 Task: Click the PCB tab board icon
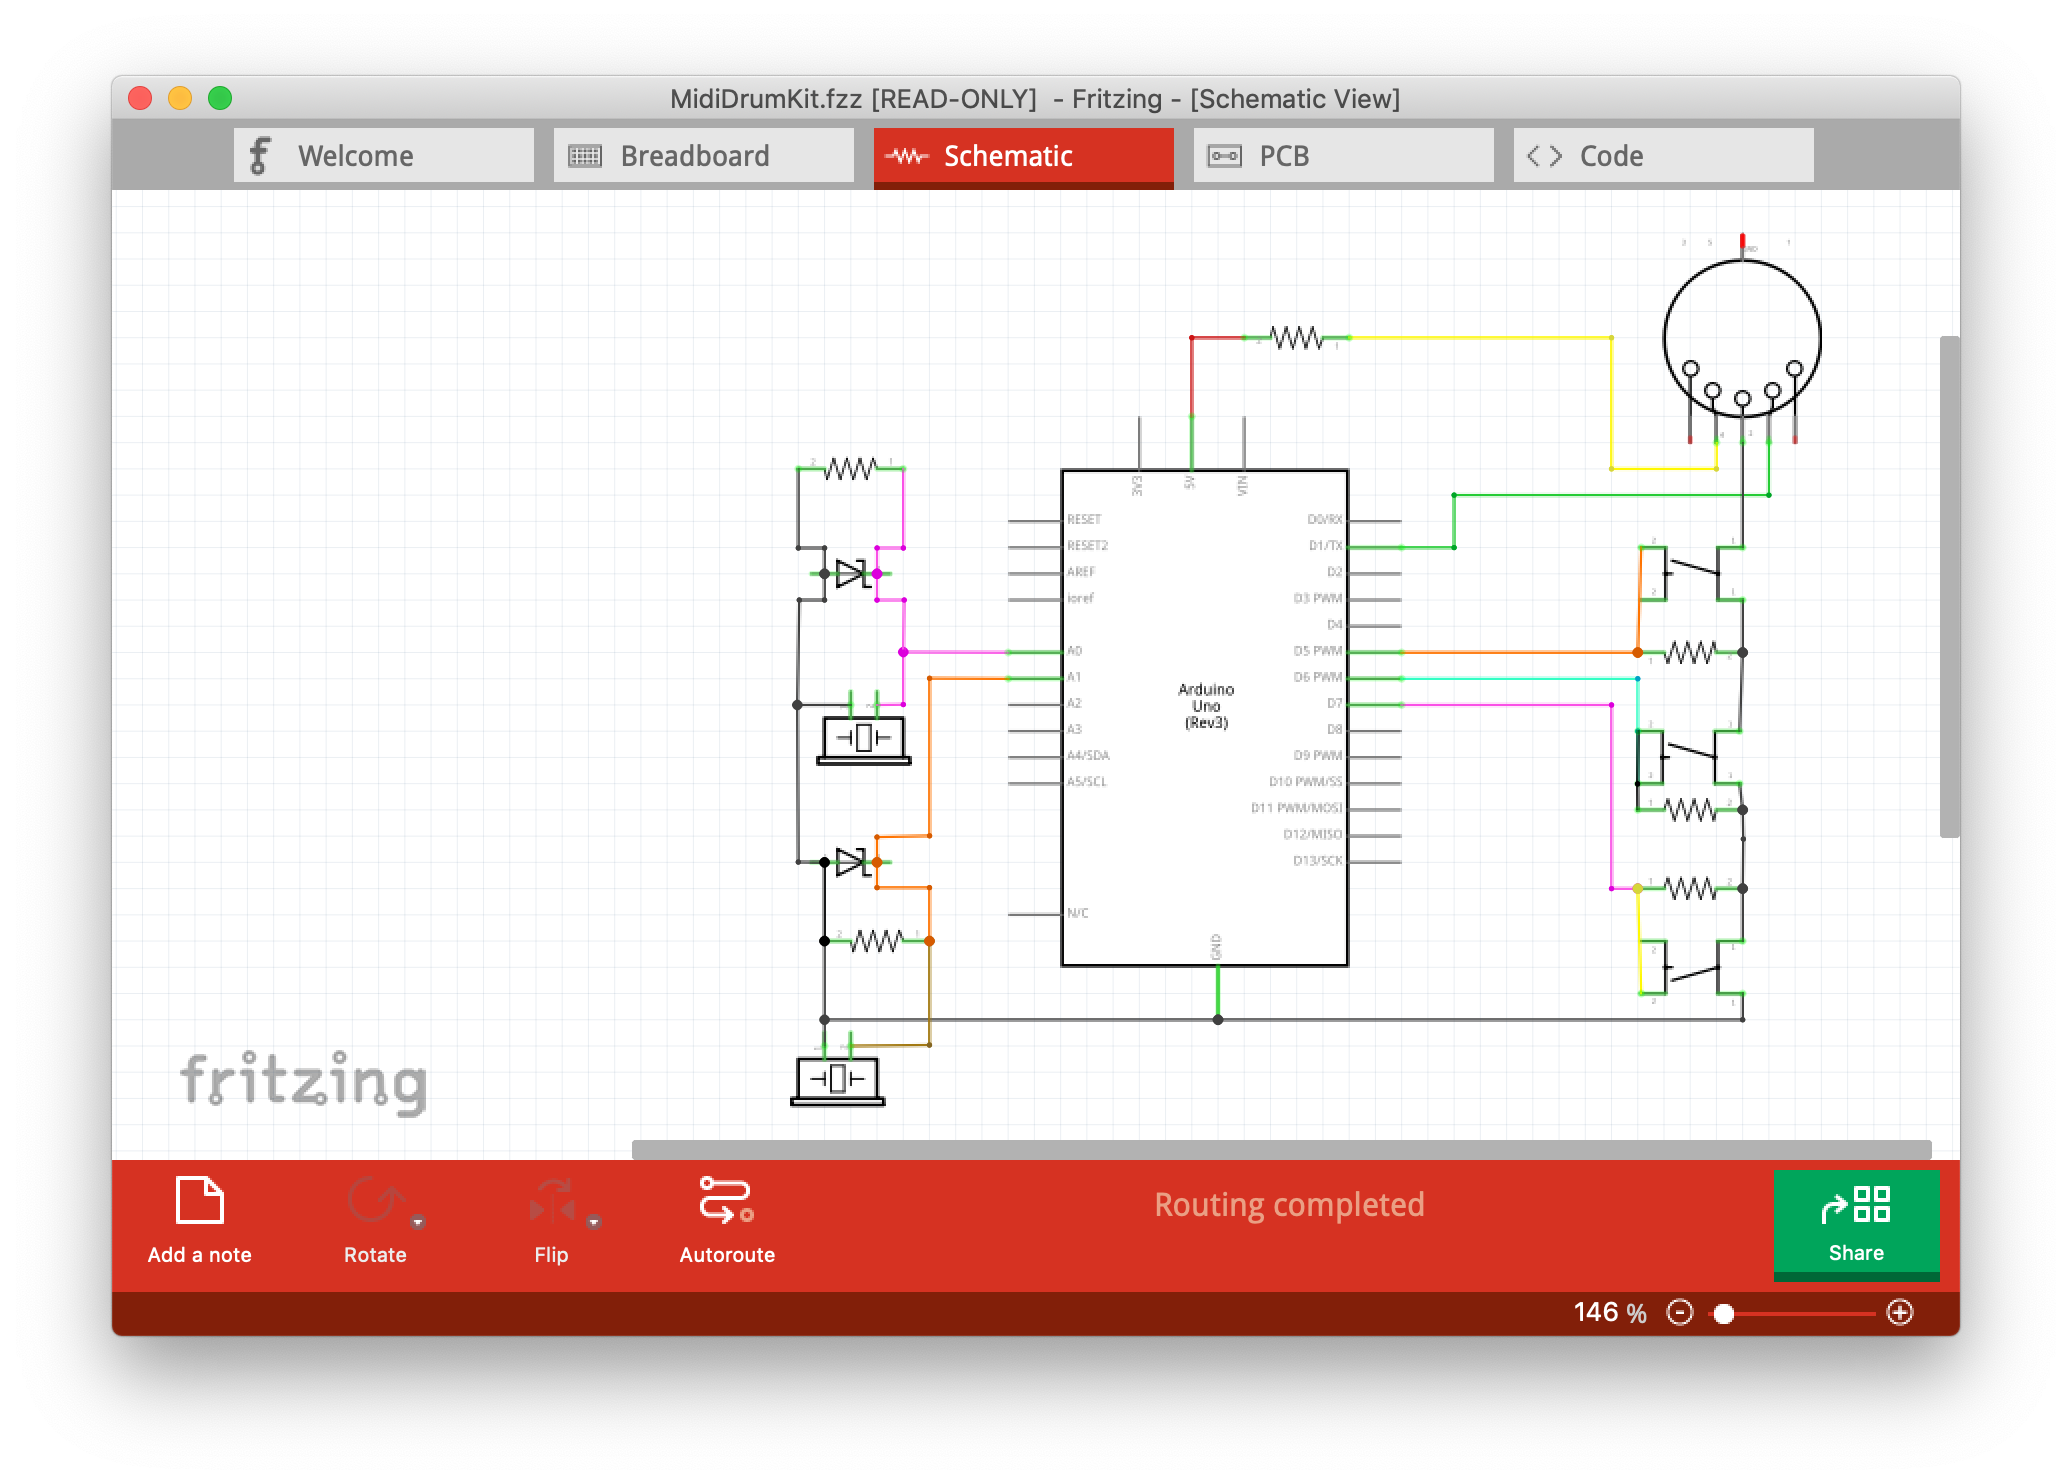(1224, 156)
